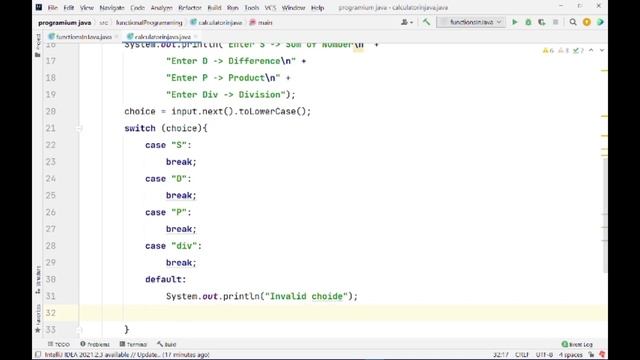Click the typo count checkmark indicator
This screenshot has height=360, width=640.
pos(578,51)
